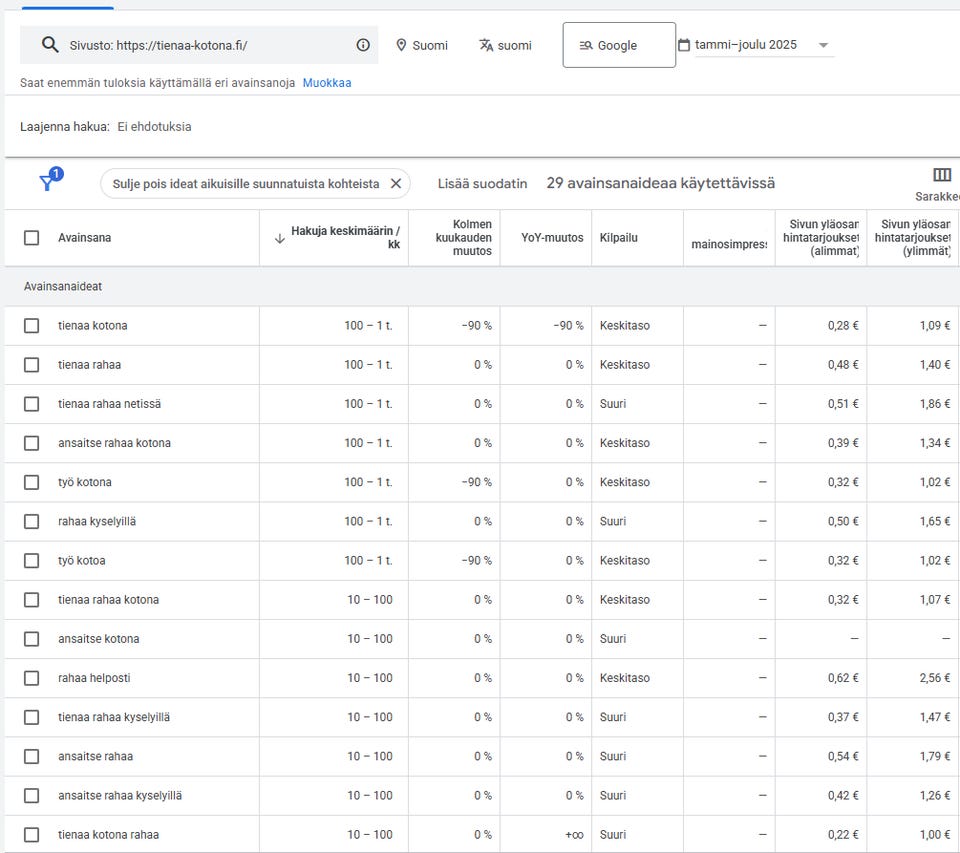The width and height of the screenshot is (960, 853).
Task: Click the language translate icon
Action: coord(486,45)
